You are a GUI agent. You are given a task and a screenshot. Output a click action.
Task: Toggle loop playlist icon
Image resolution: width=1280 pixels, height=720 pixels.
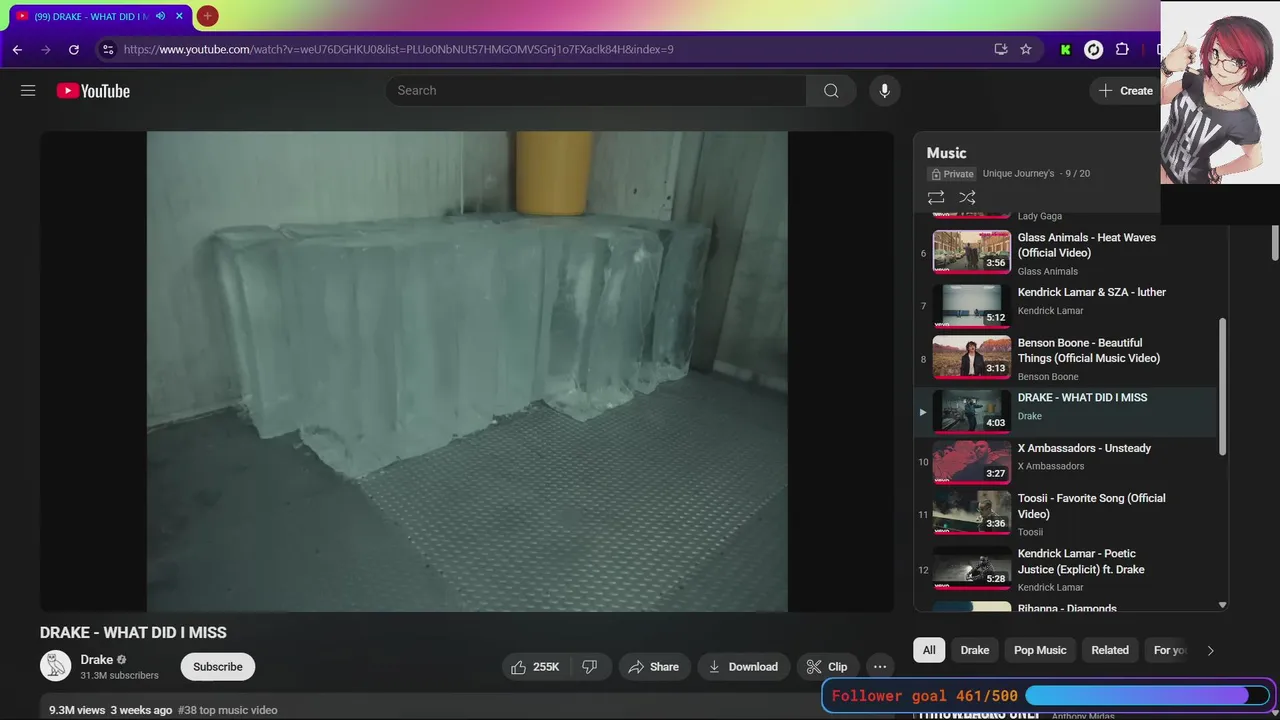click(936, 198)
